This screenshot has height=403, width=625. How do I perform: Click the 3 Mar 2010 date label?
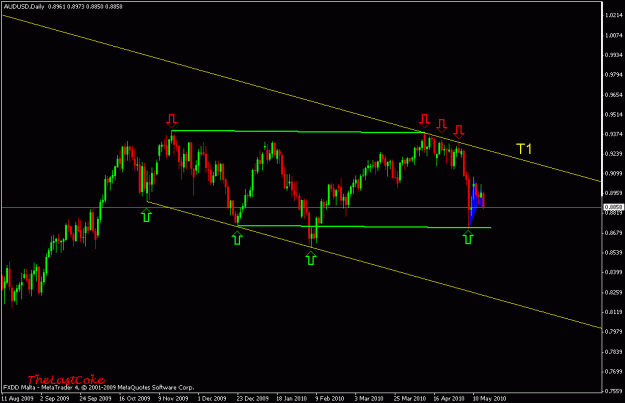[x=369, y=399]
